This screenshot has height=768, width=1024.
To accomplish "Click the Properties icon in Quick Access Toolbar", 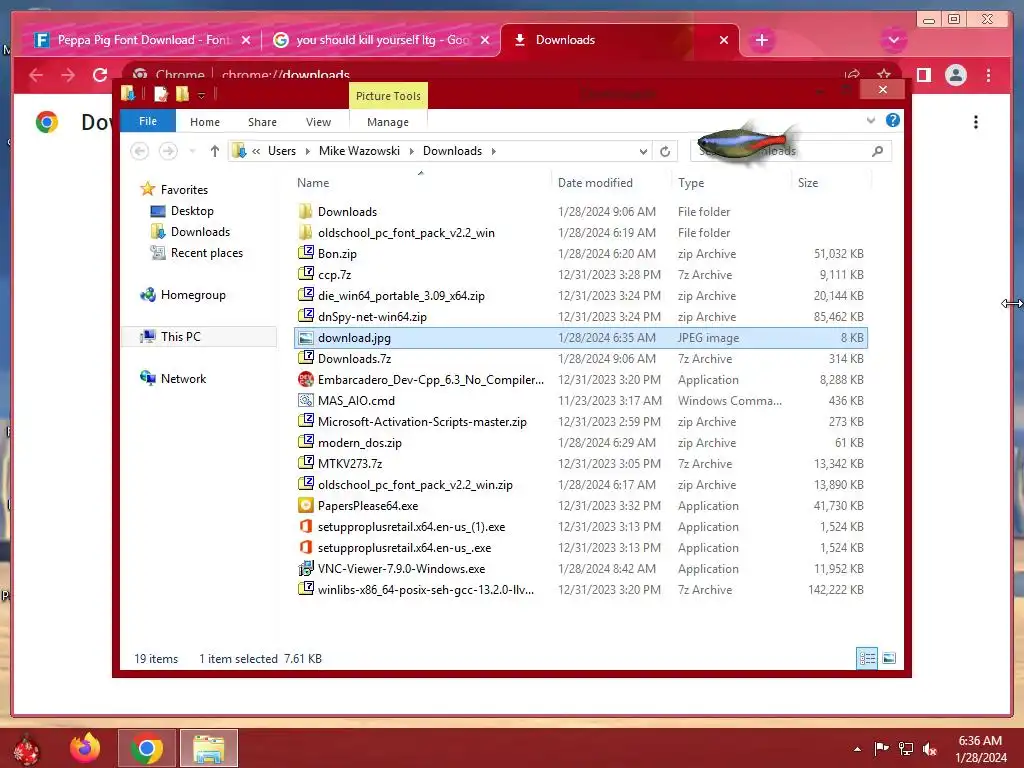I will pos(161,95).
